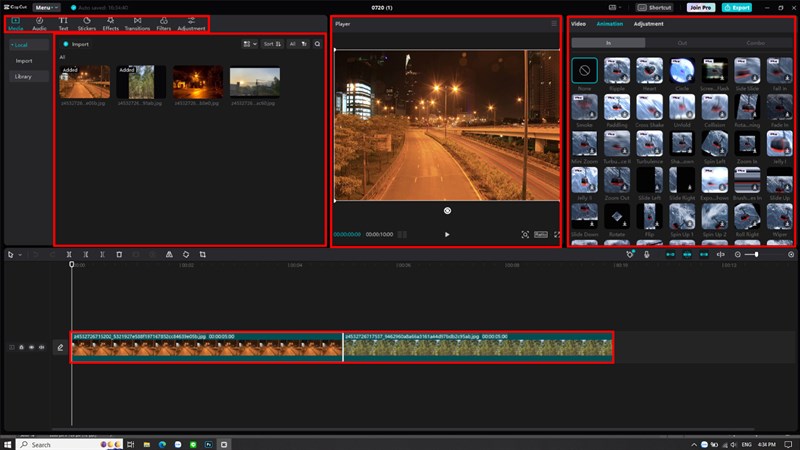Open the Text tab
The image size is (800, 450).
[x=63, y=23]
